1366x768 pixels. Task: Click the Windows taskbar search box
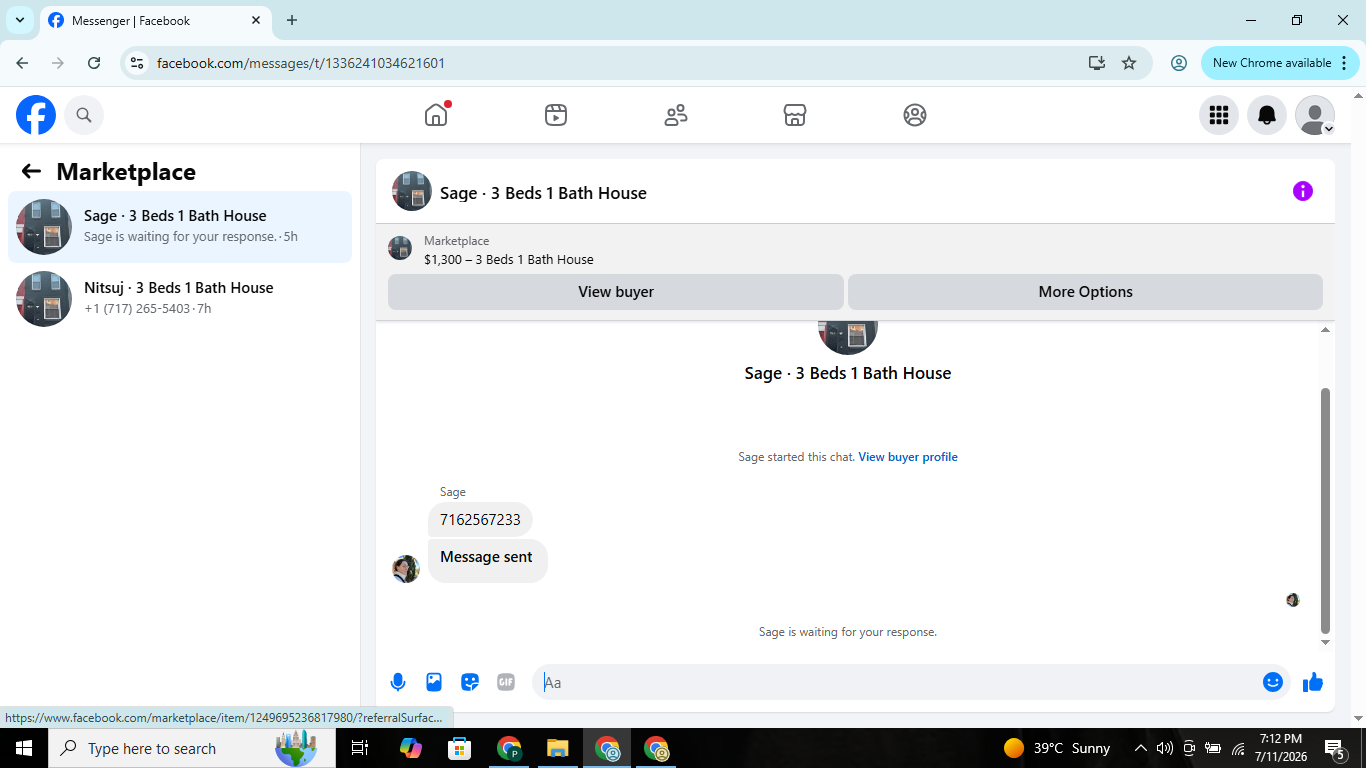(x=190, y=748)
